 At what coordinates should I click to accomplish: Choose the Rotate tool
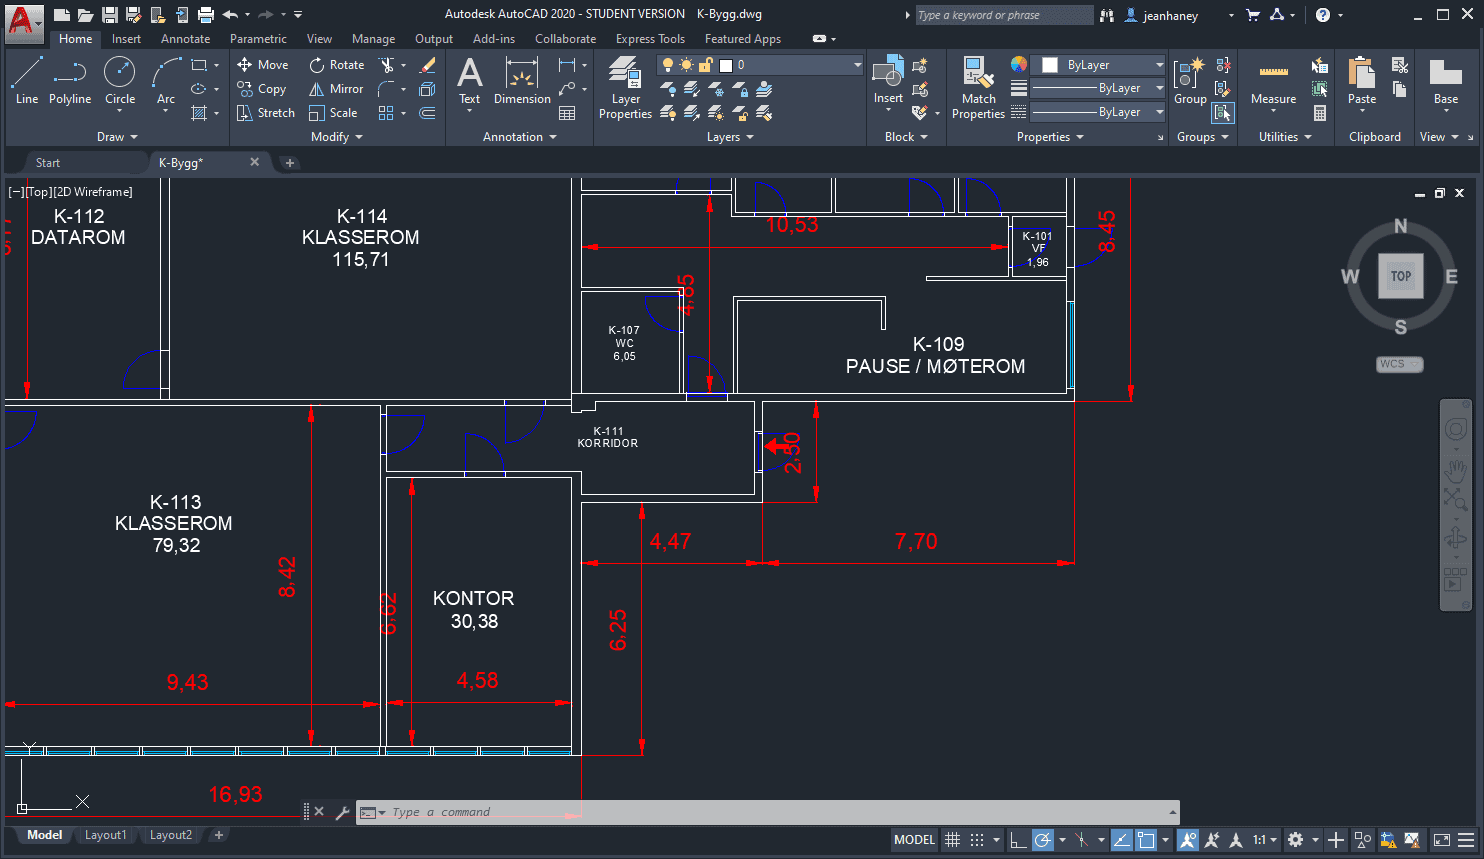point(337,65)
